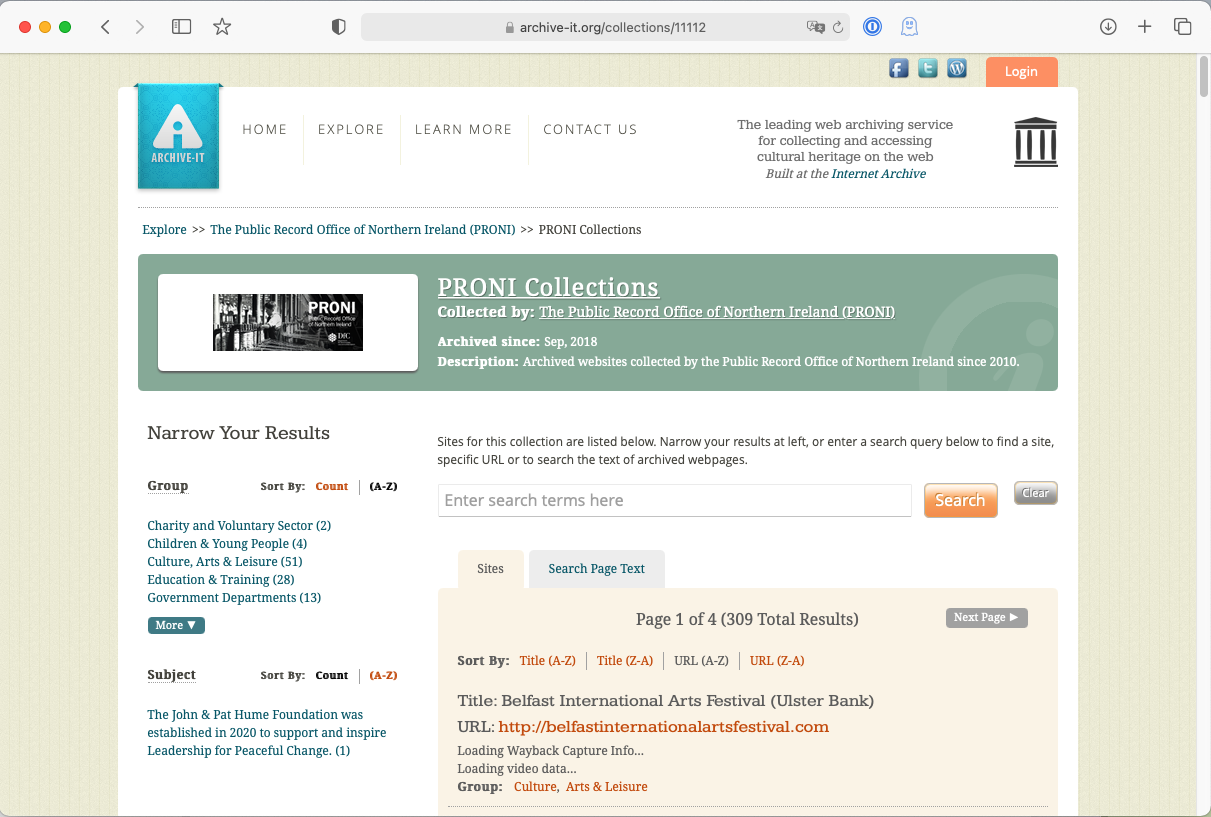The height and width of the screenshot is (817, 1211).
Task: Open the LEARN MORE menu item
Action: tap(463, 129)
